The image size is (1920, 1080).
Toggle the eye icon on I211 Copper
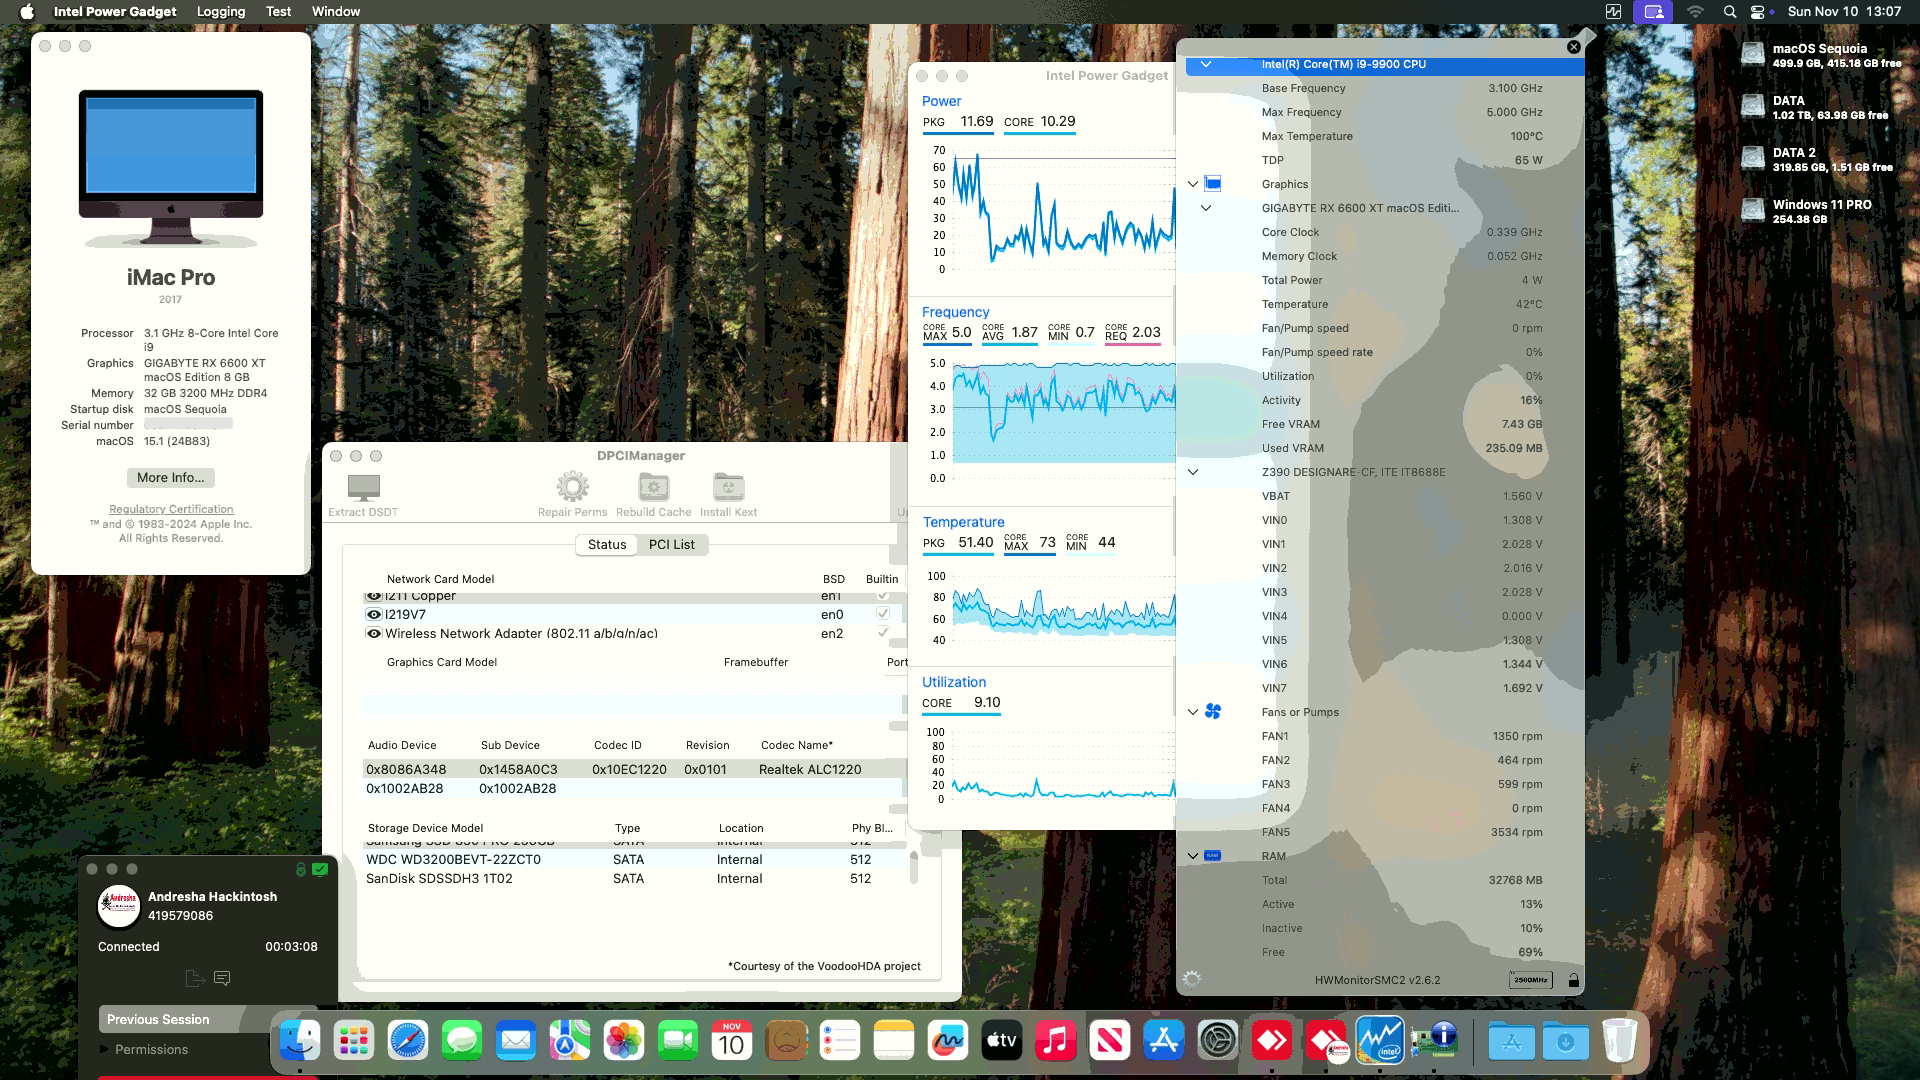373,595
